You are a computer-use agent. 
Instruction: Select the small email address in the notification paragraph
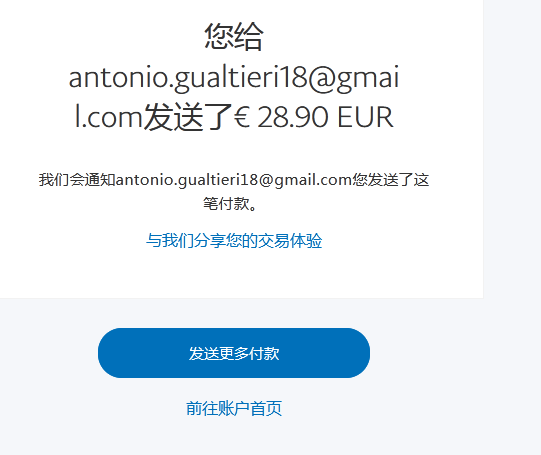click(234, 180)
